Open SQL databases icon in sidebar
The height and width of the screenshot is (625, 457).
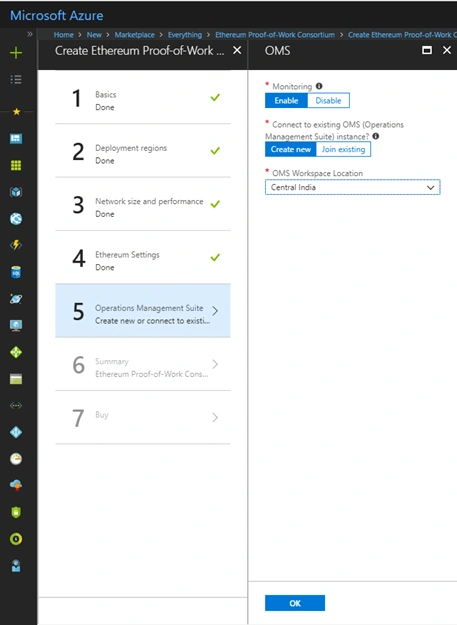[16, 272]
